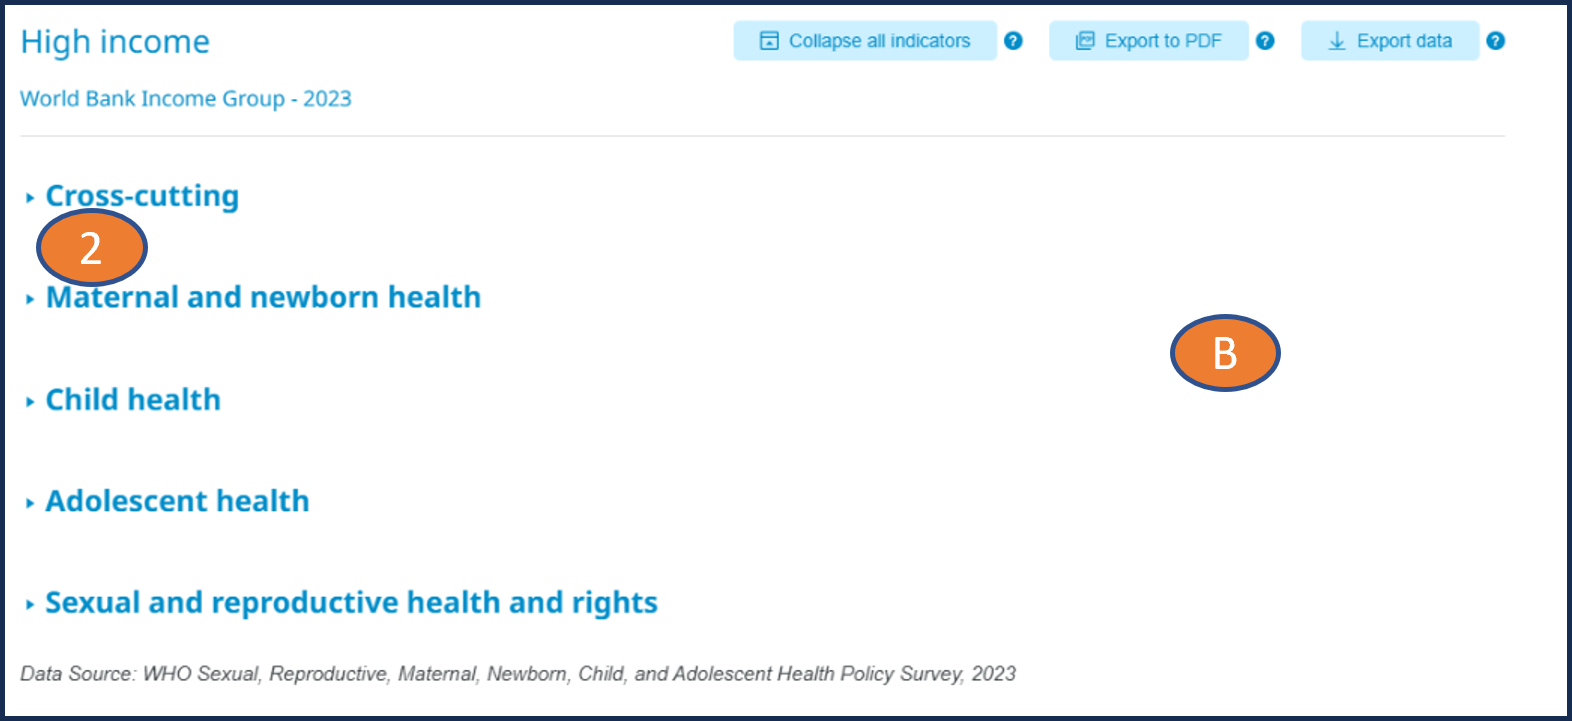Open Maternal and newborn health heading
Image resolution: width=1572 pixels, height=721 pixels.
coord(263,297)
